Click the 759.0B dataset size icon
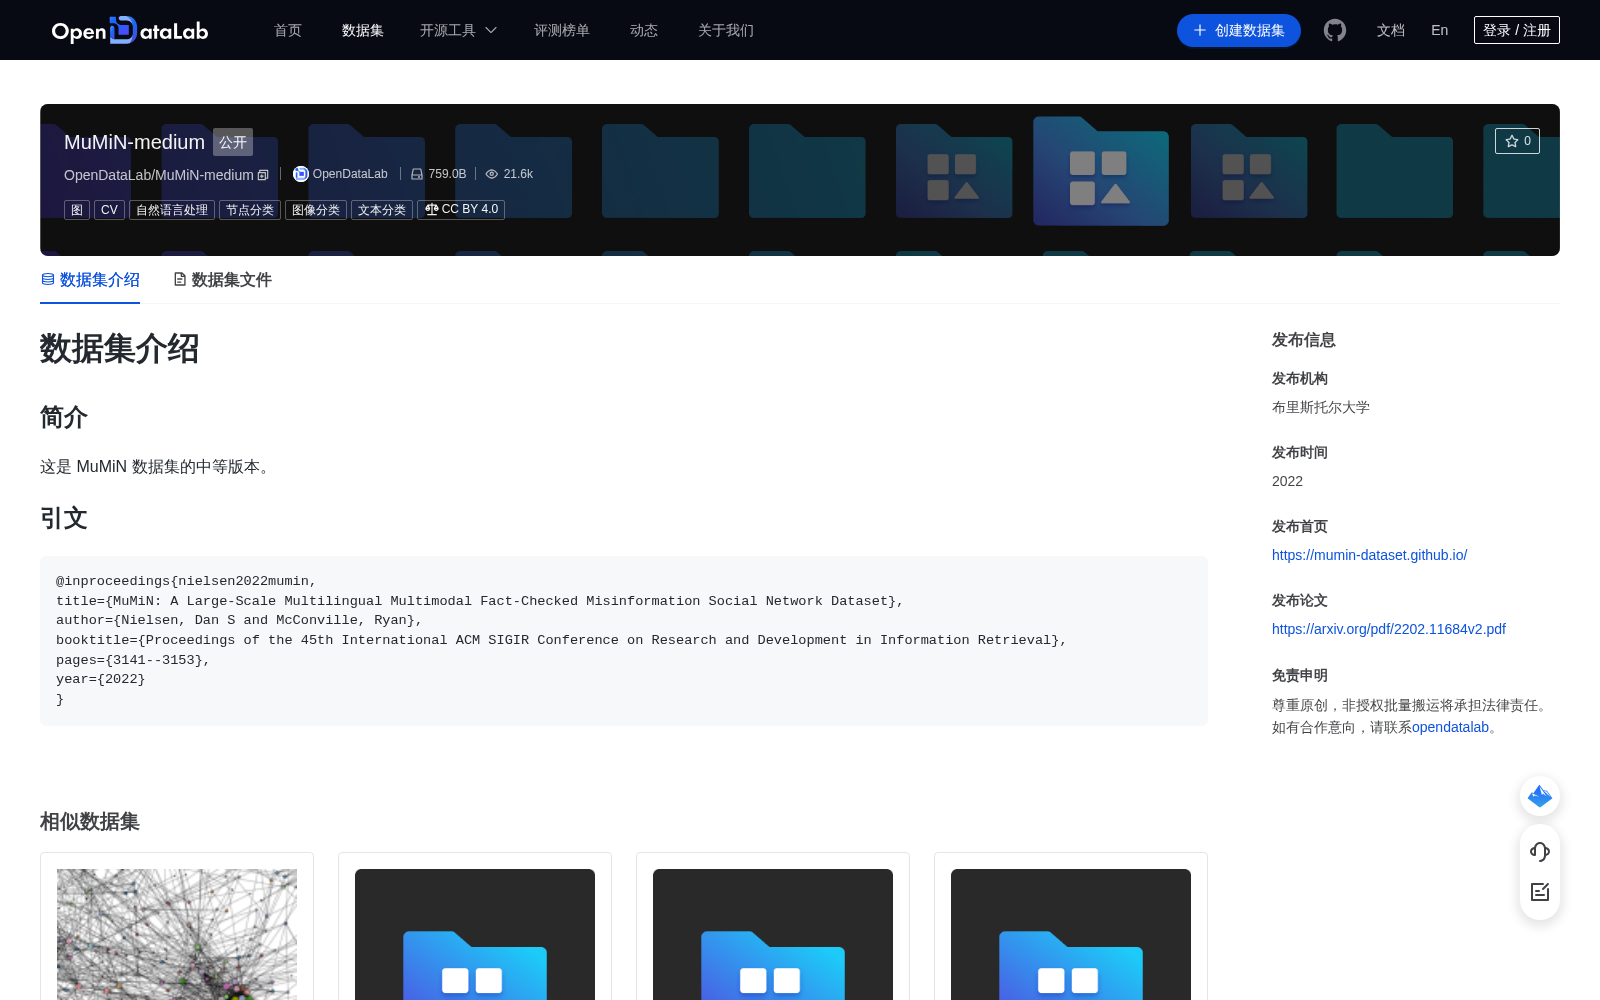Screen dimensions: 1600x1000 pos(417,174)
